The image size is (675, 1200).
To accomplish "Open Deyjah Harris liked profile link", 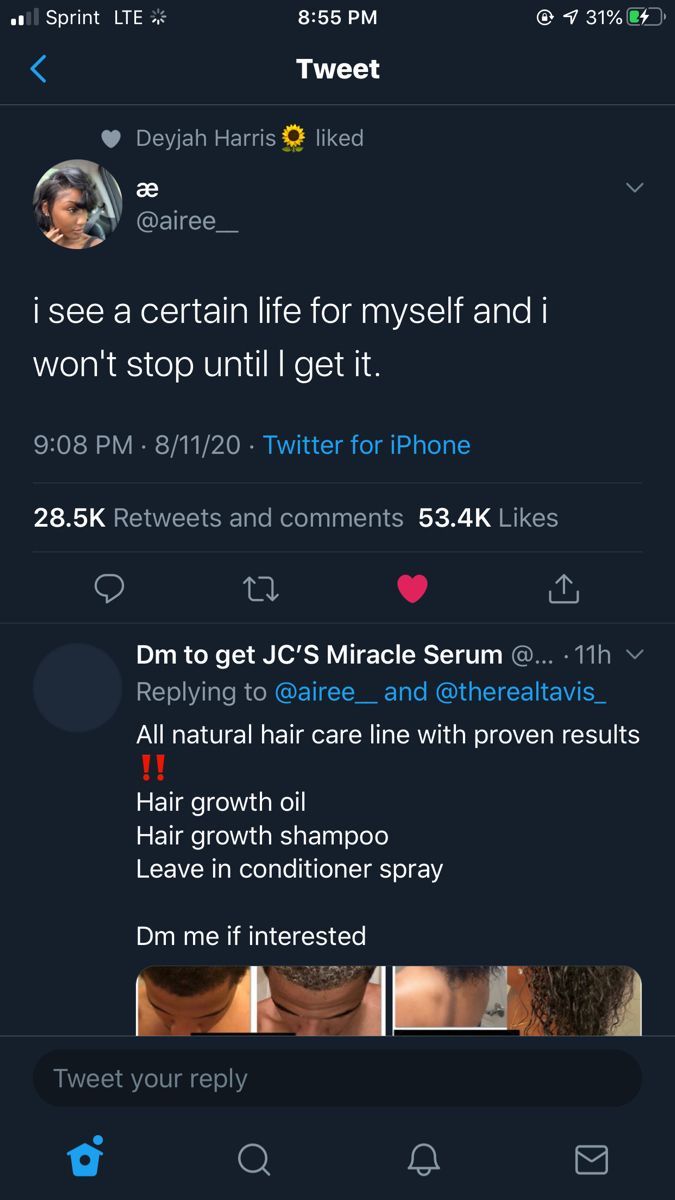I will (205, 138).
